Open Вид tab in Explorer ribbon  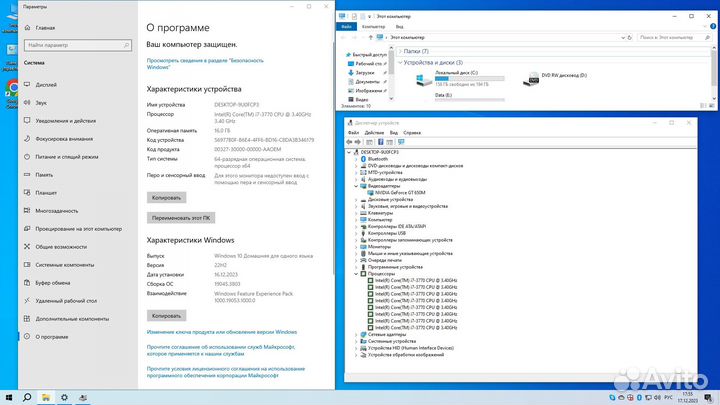[x=399, y=27]
